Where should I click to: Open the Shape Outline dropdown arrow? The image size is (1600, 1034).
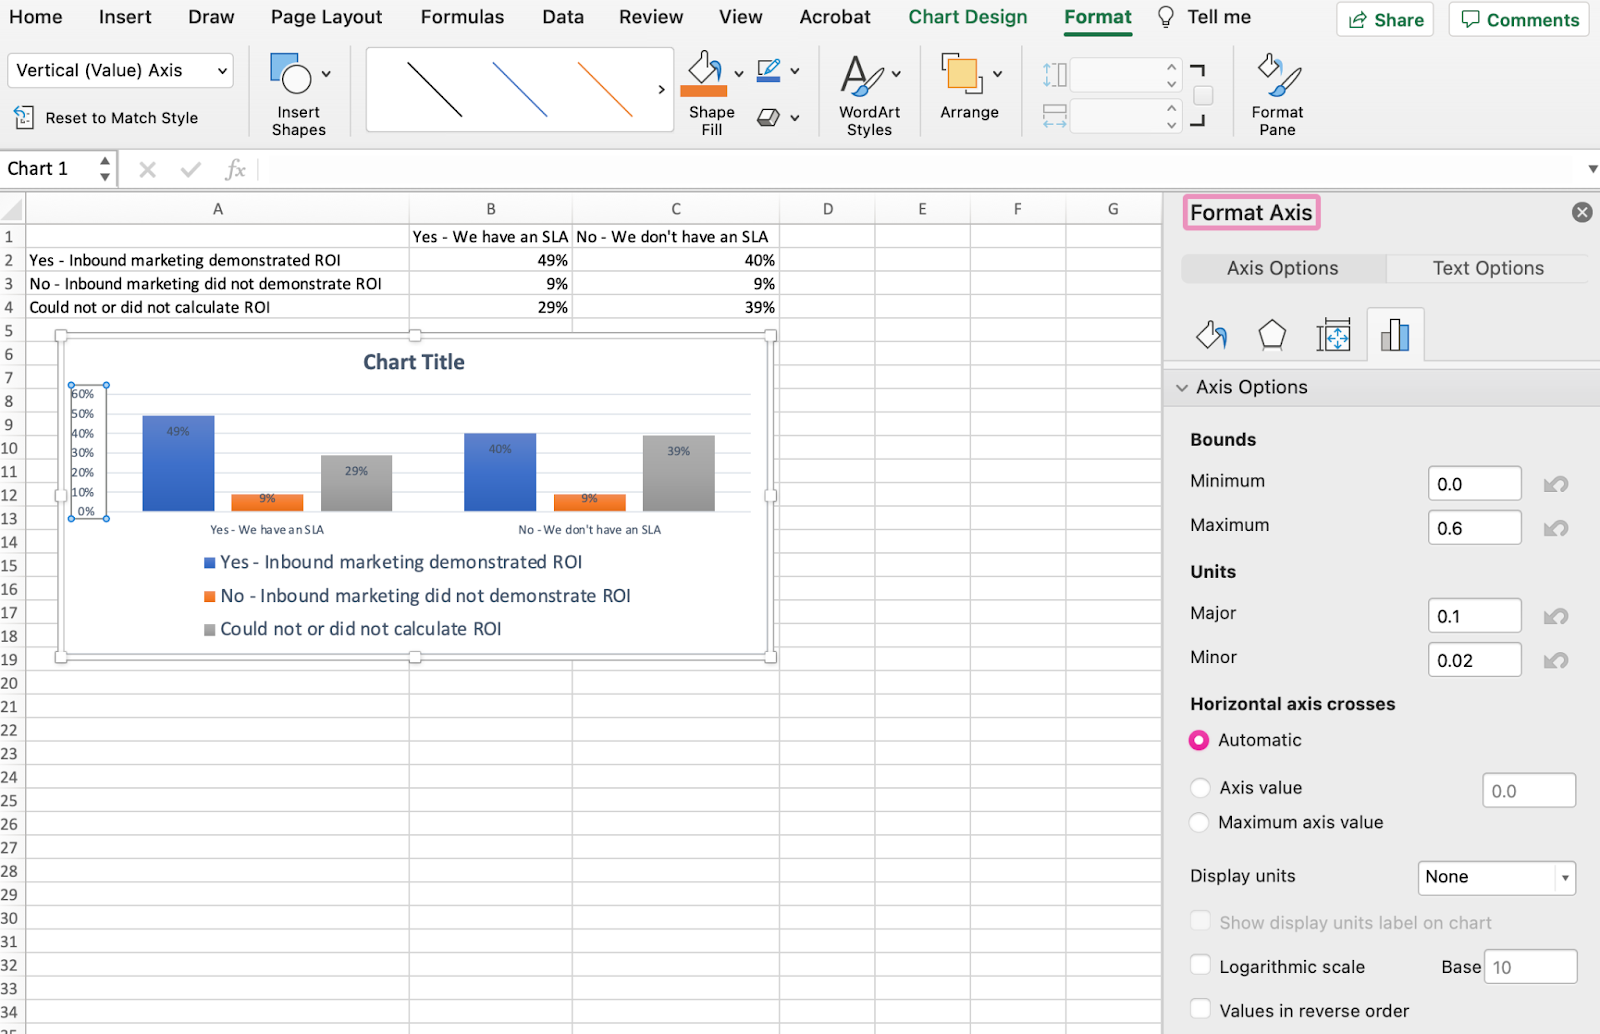795,71
